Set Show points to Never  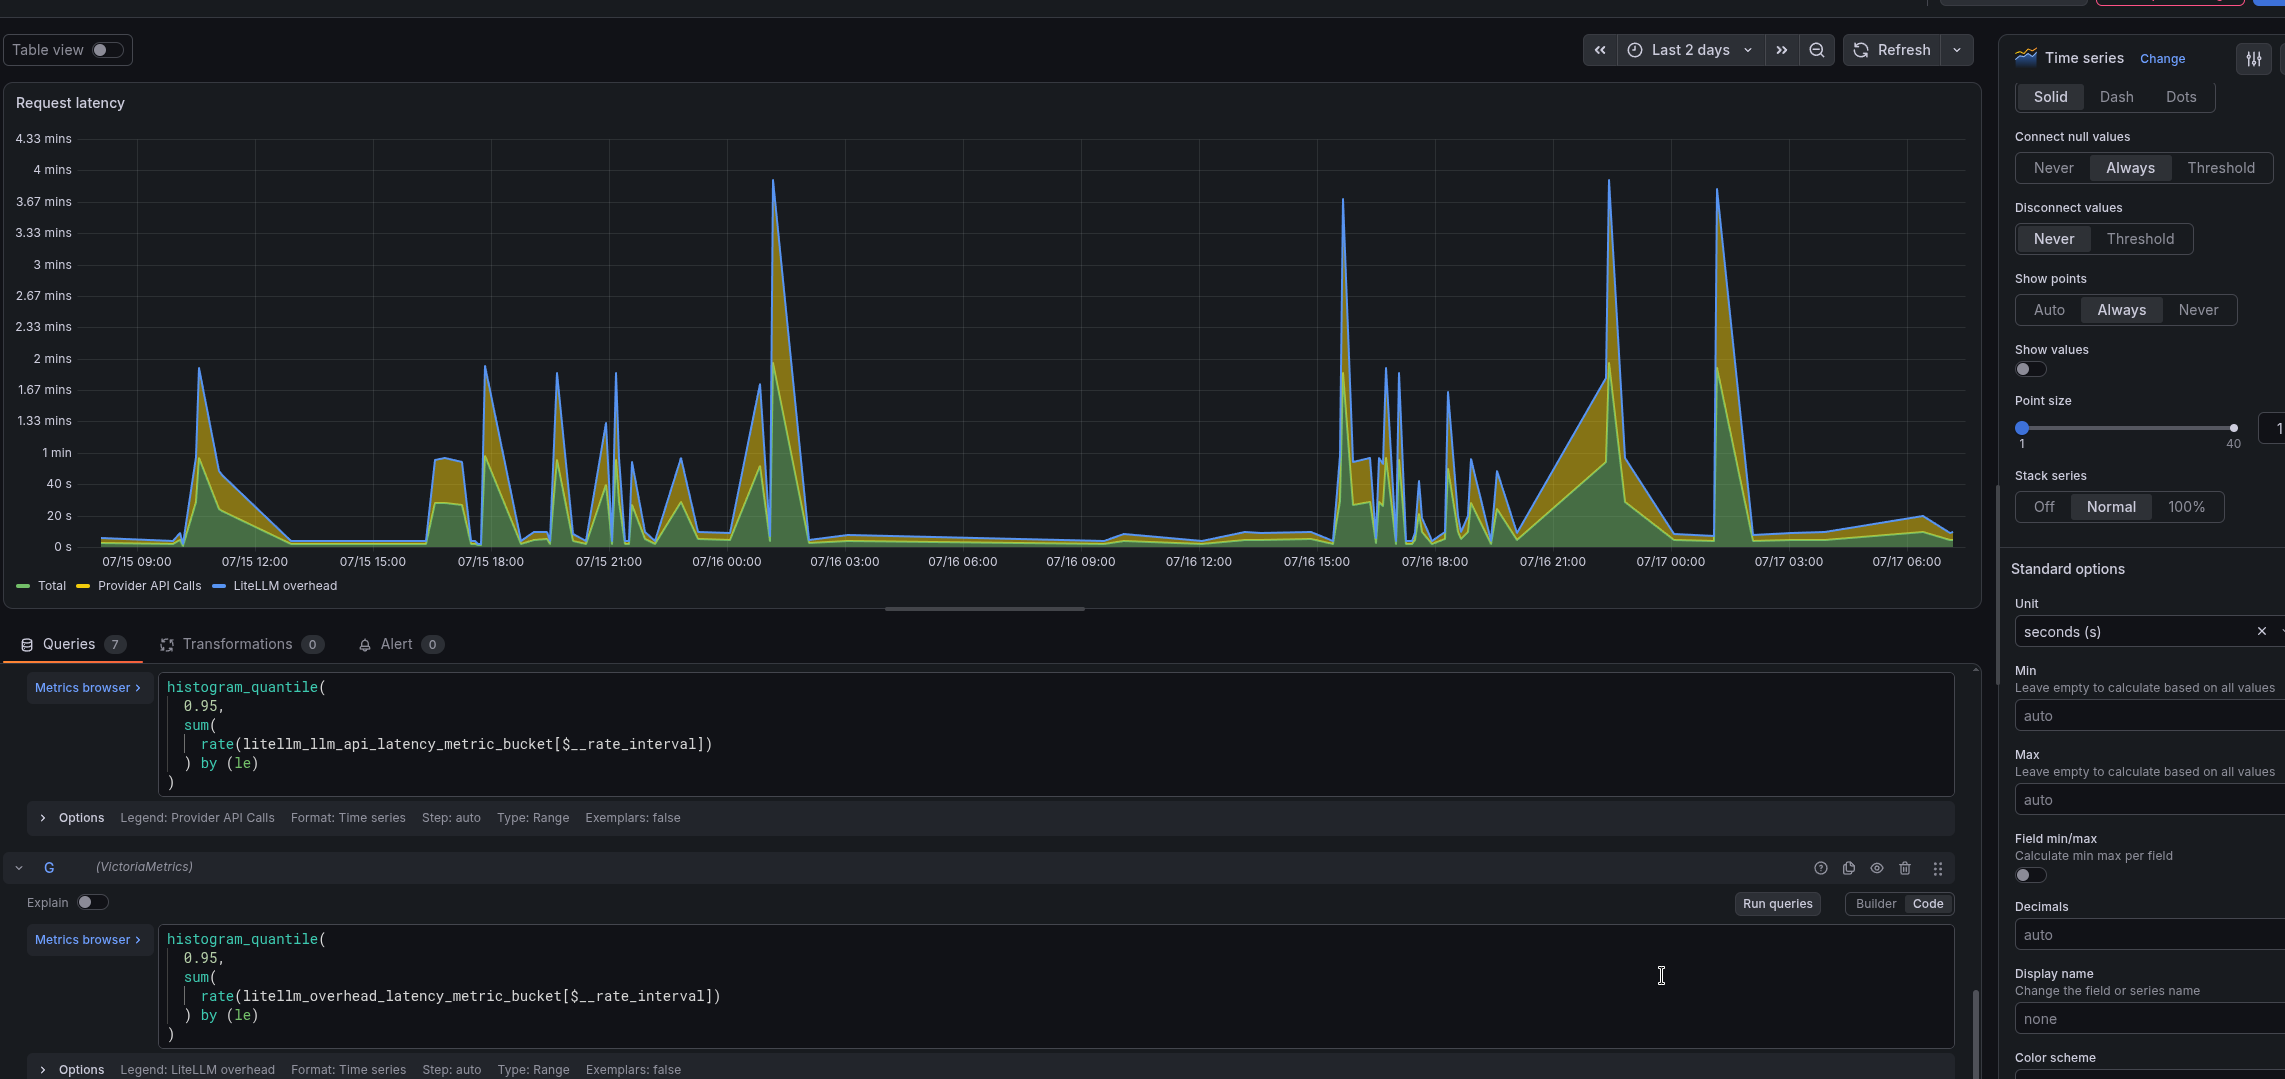2198,310
